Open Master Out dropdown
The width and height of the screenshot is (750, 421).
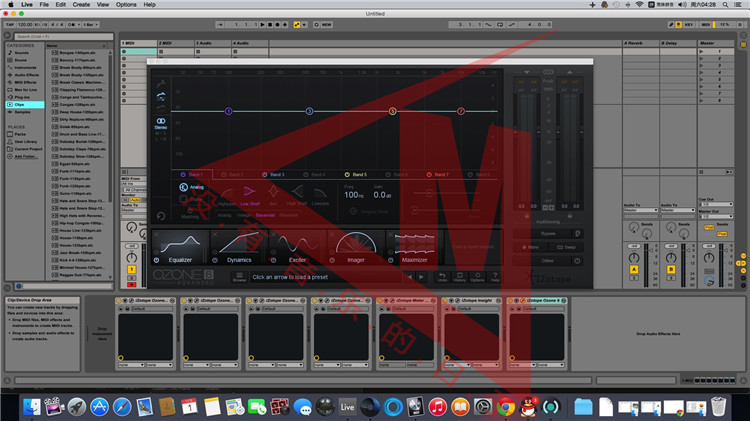716,216
